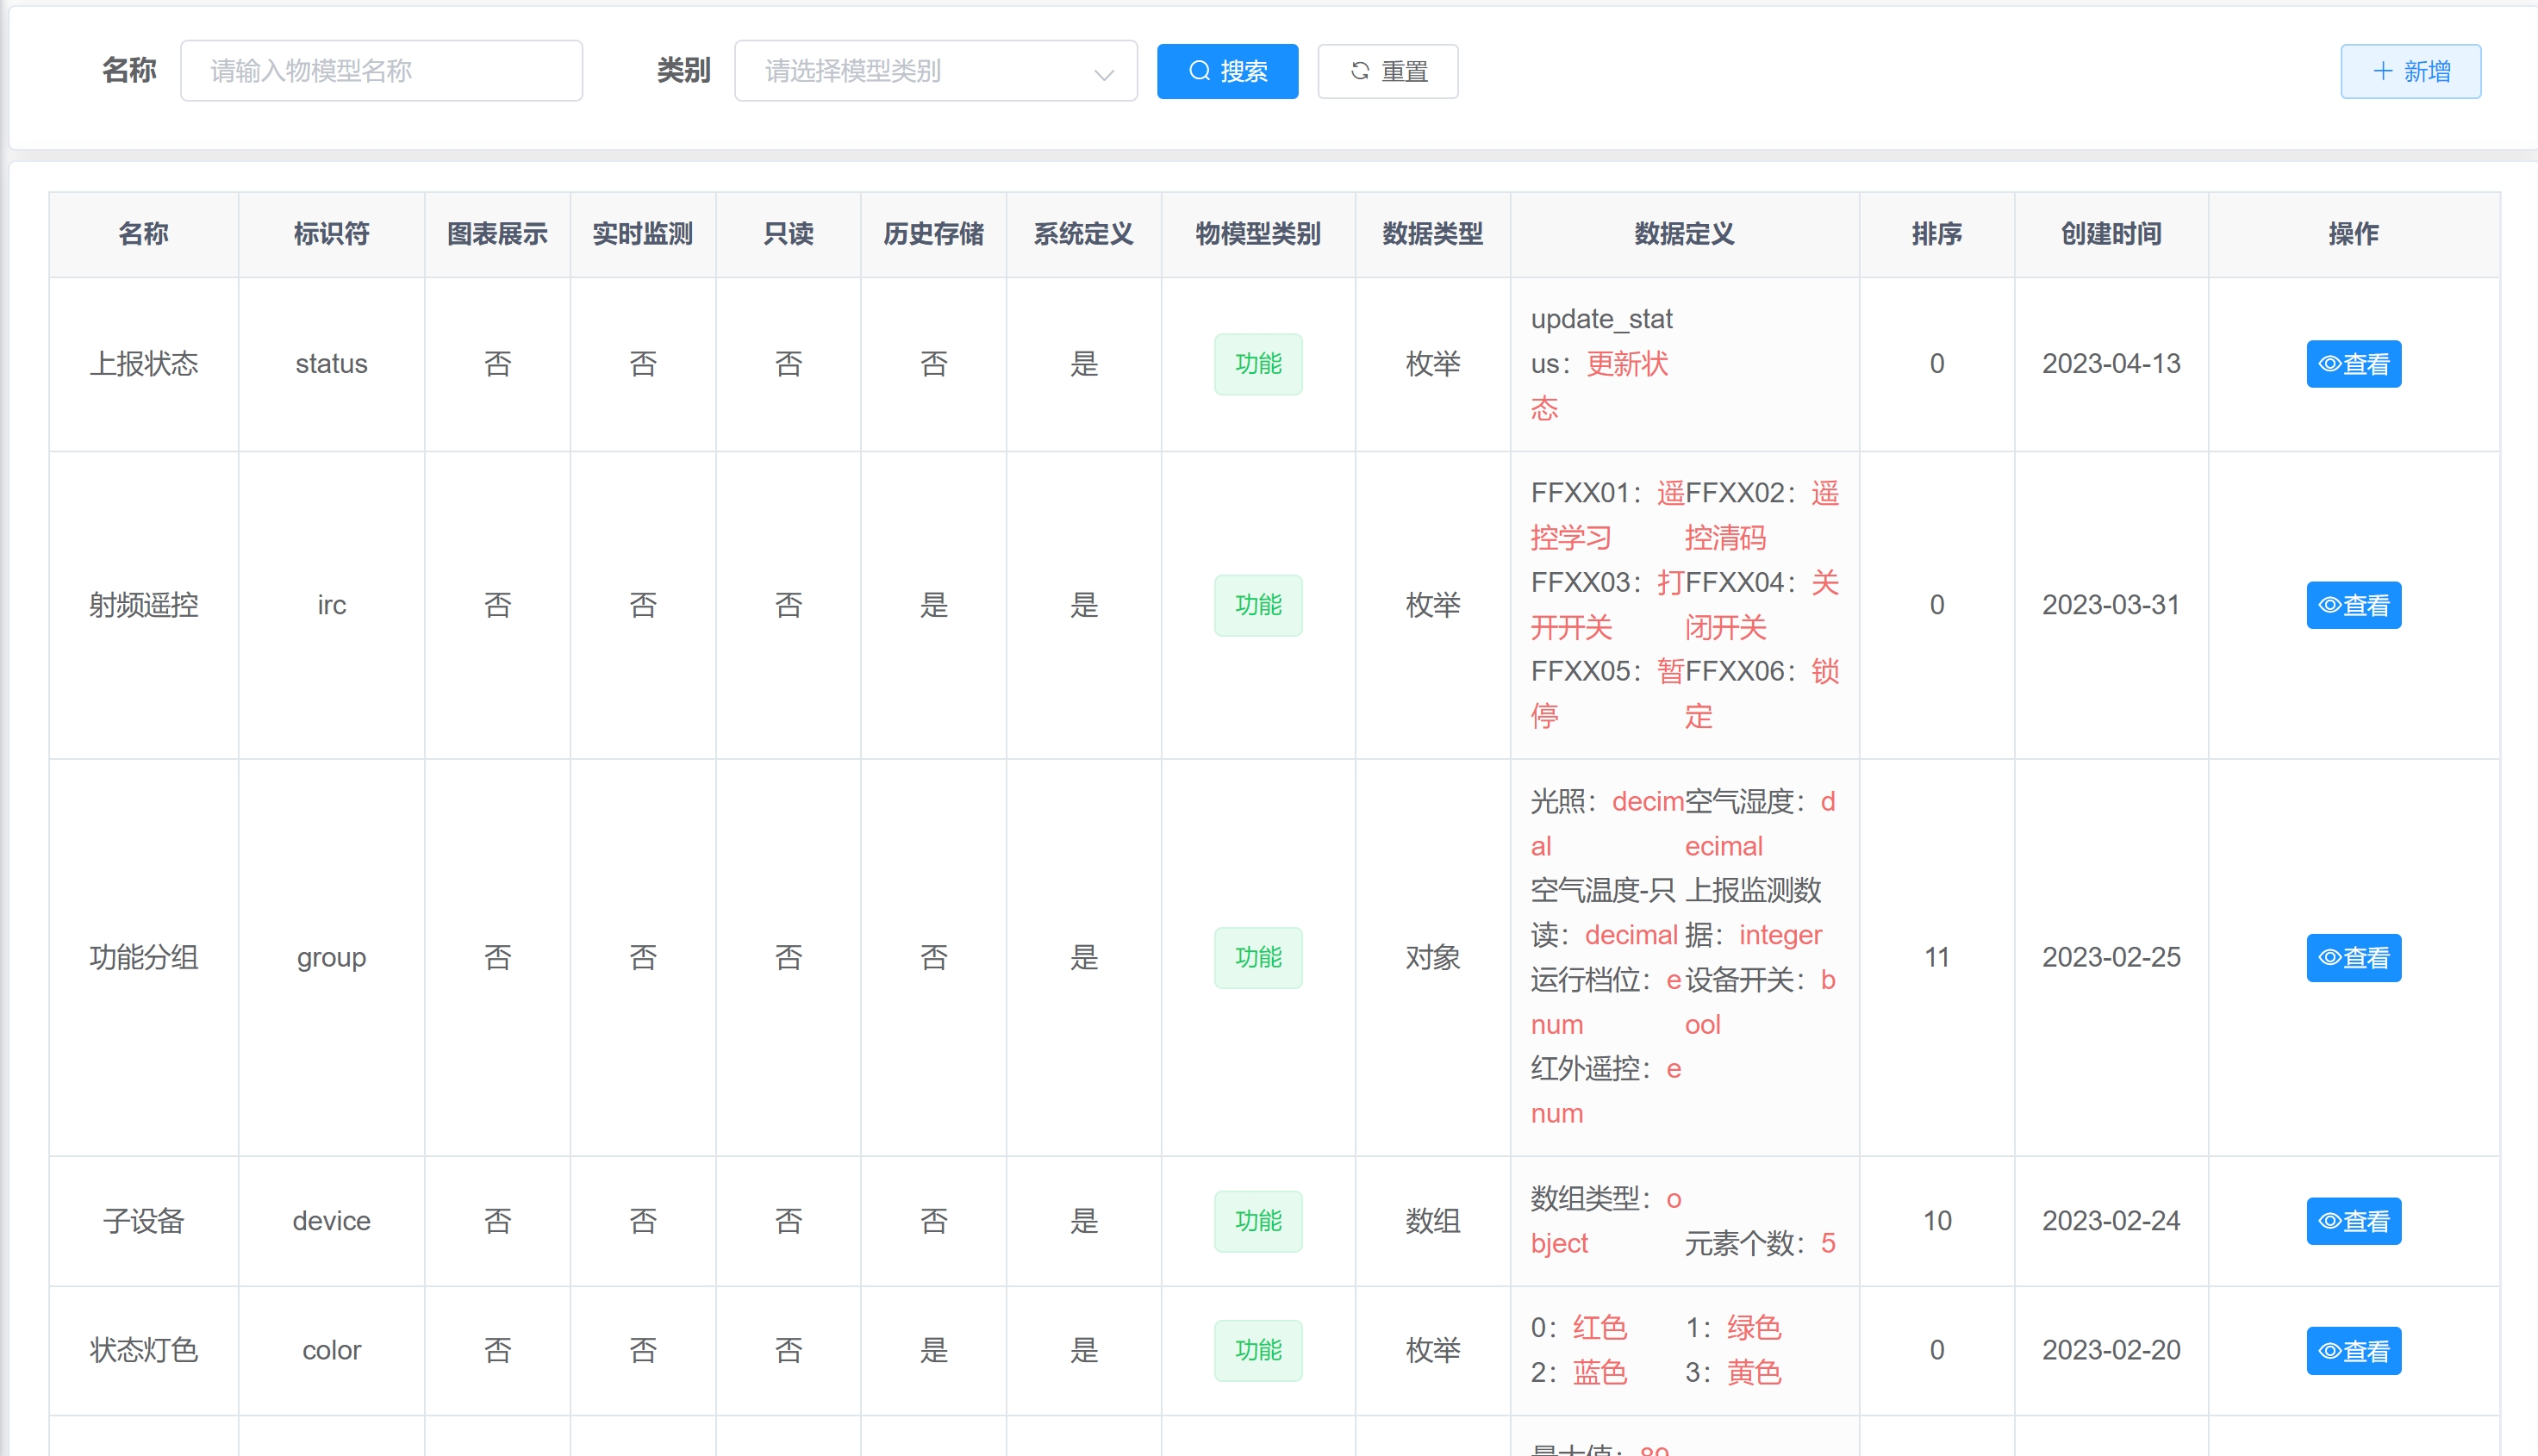Screen dimensions: 2538x1456
Task: Click the irc identifier cell
Action: 331,605
